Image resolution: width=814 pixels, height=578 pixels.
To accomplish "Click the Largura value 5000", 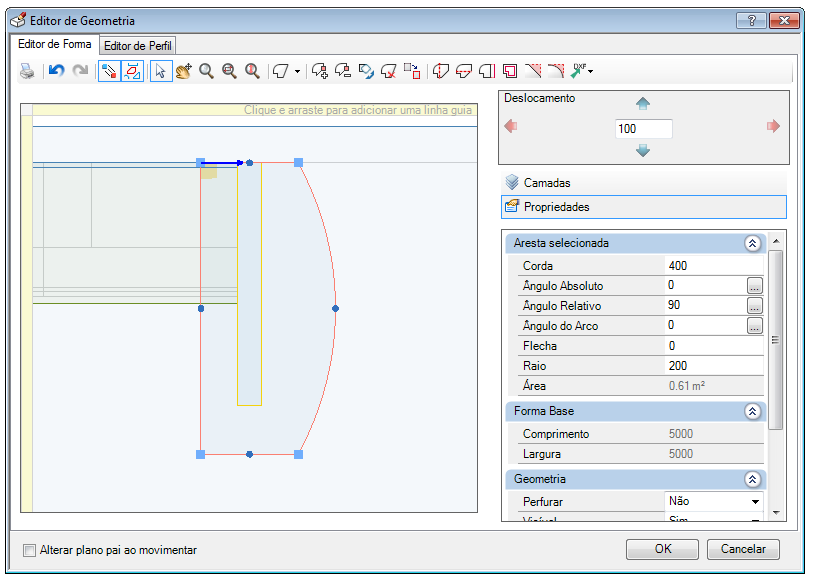I will [x=714, y=454].
